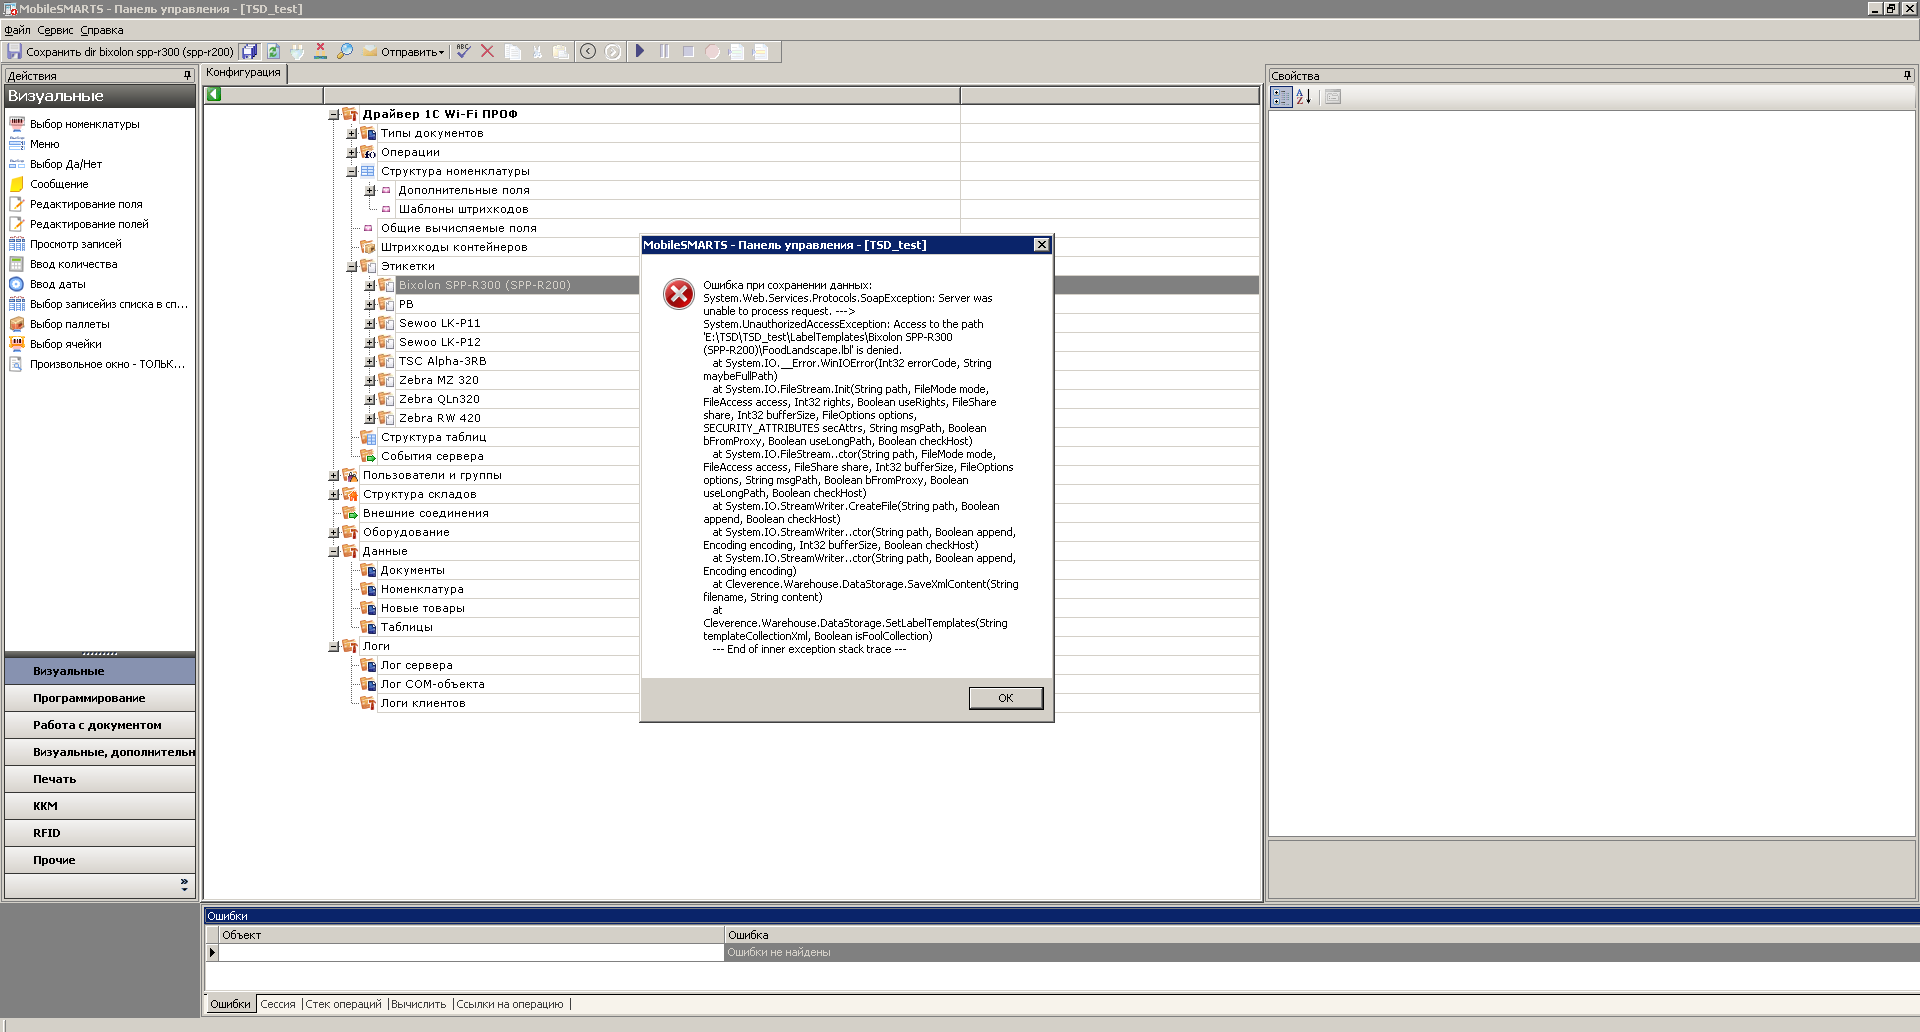1920x1032 pixels.
Task: Click the Меню action icon
Action: tap(17, 144)
